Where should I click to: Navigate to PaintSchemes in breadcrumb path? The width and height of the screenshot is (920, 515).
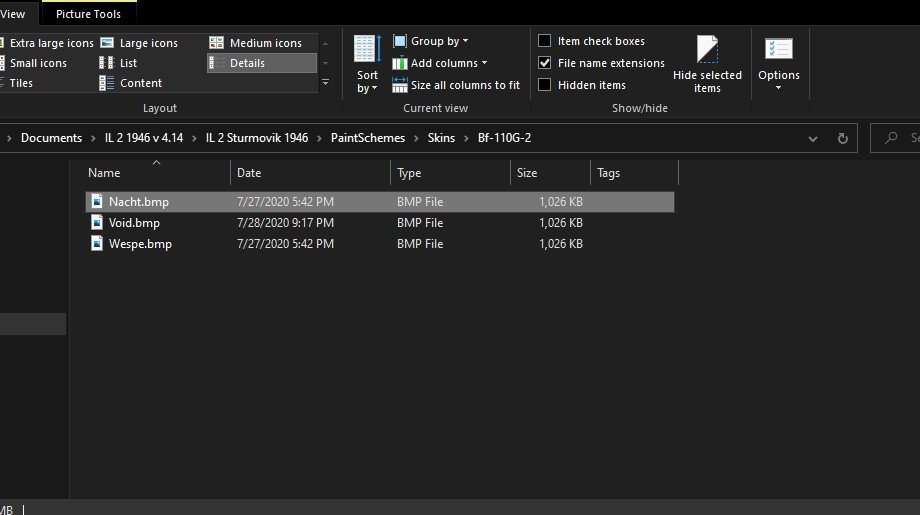click(x=368, y=138)
